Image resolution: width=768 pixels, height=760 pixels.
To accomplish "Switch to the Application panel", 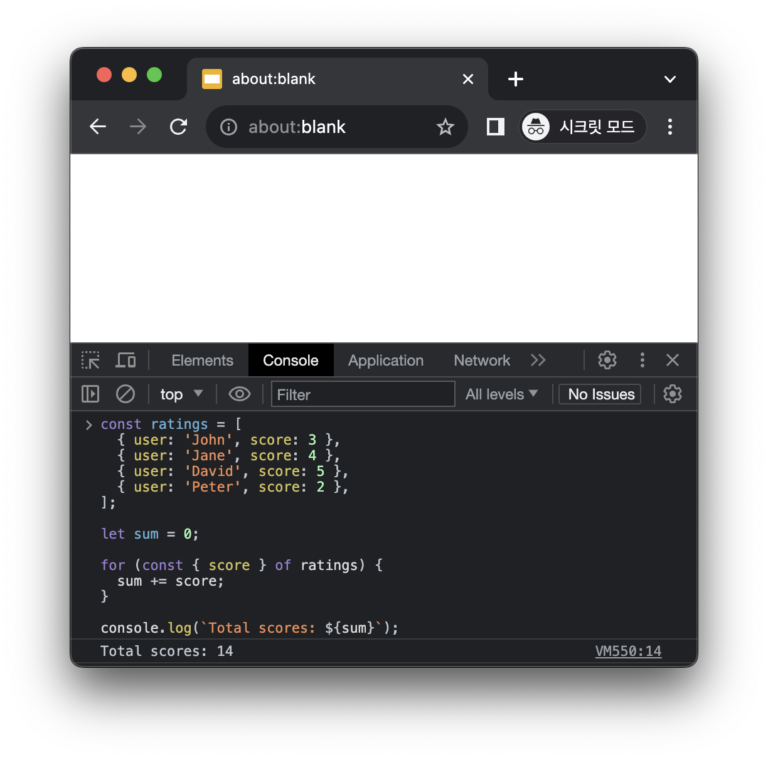I will [386, 361].
